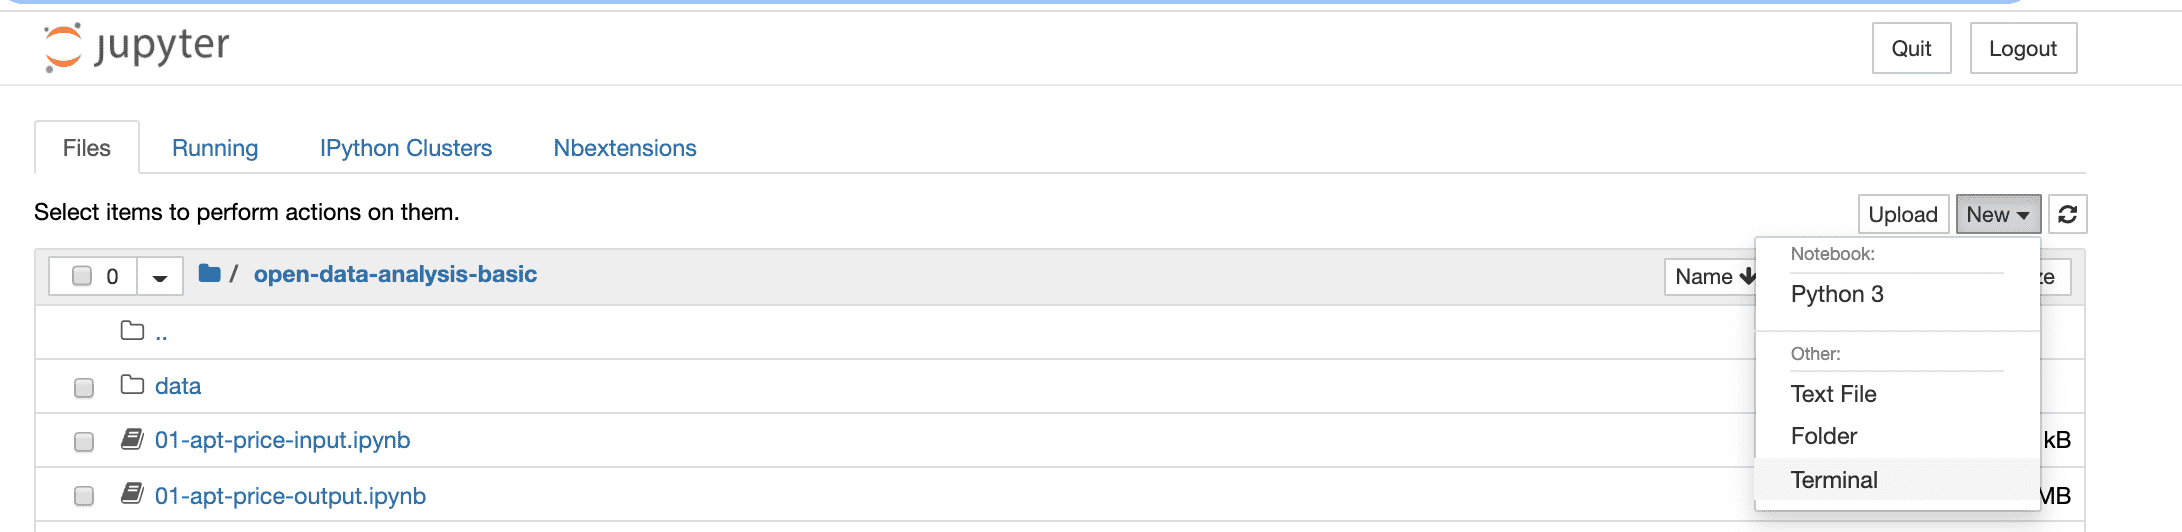Click the Jupyter logo icon
Viewport: 2182px width, 532px height.
(x=63, y=47)
